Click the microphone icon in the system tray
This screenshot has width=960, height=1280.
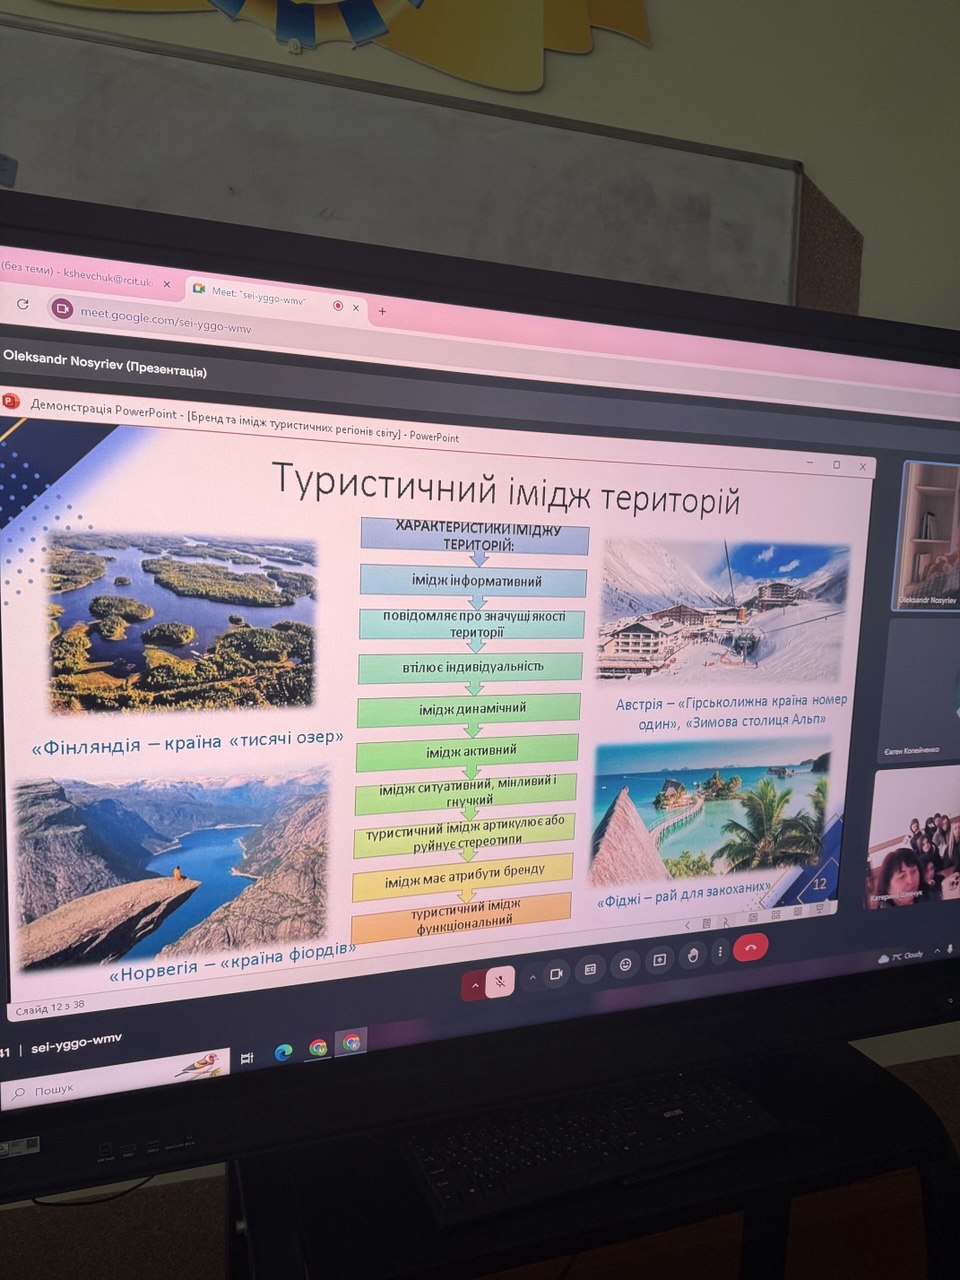point(948,948)
